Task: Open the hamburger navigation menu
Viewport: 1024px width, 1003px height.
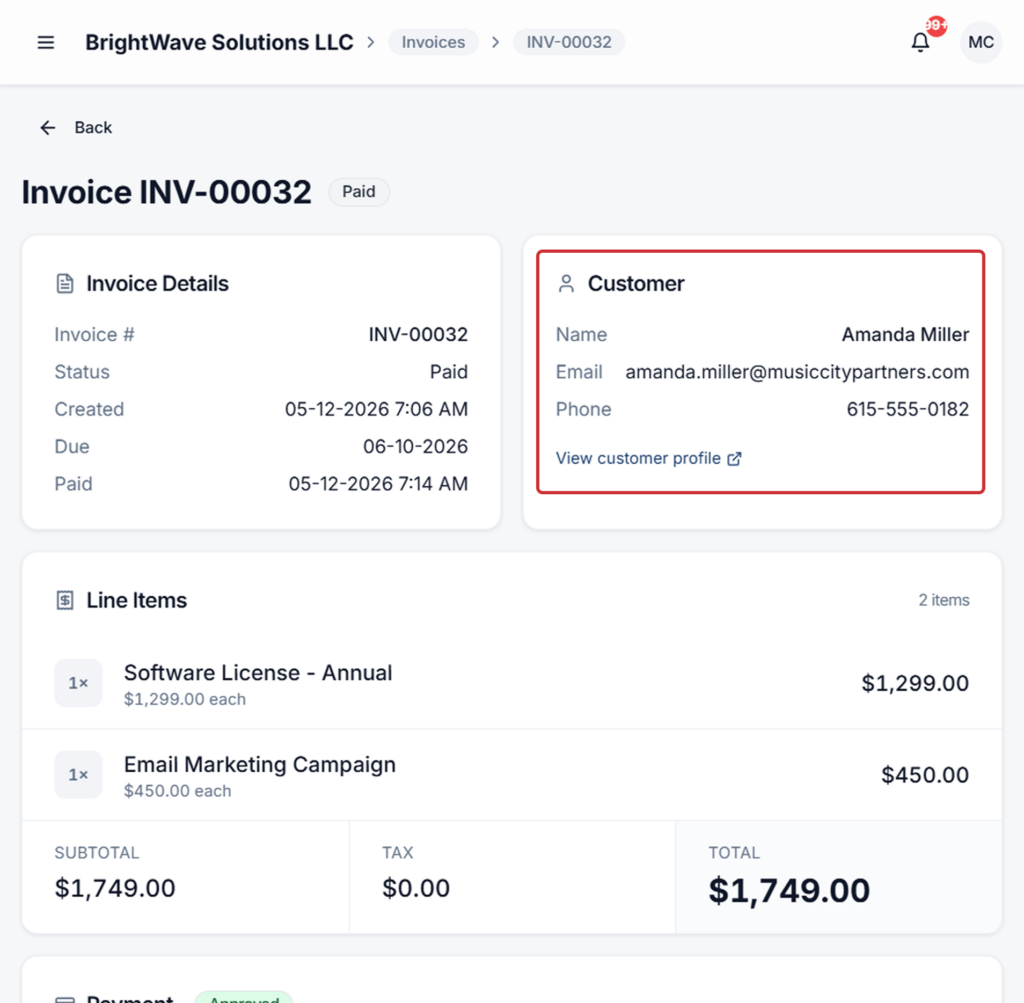Action: click(x=46, y=42)
